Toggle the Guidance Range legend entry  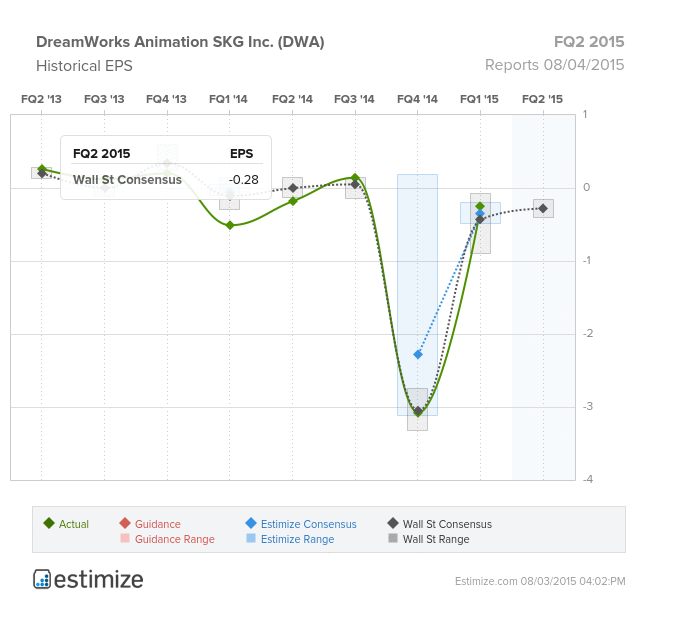pos(167,539)
